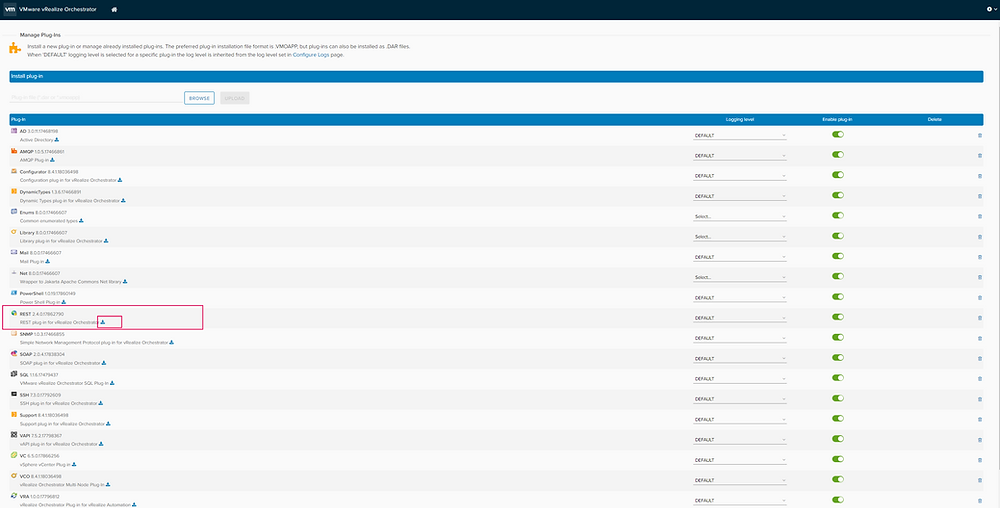Download the VAPI plug-in
Screen dimensions: 1000x508
(x=101, y=444)
